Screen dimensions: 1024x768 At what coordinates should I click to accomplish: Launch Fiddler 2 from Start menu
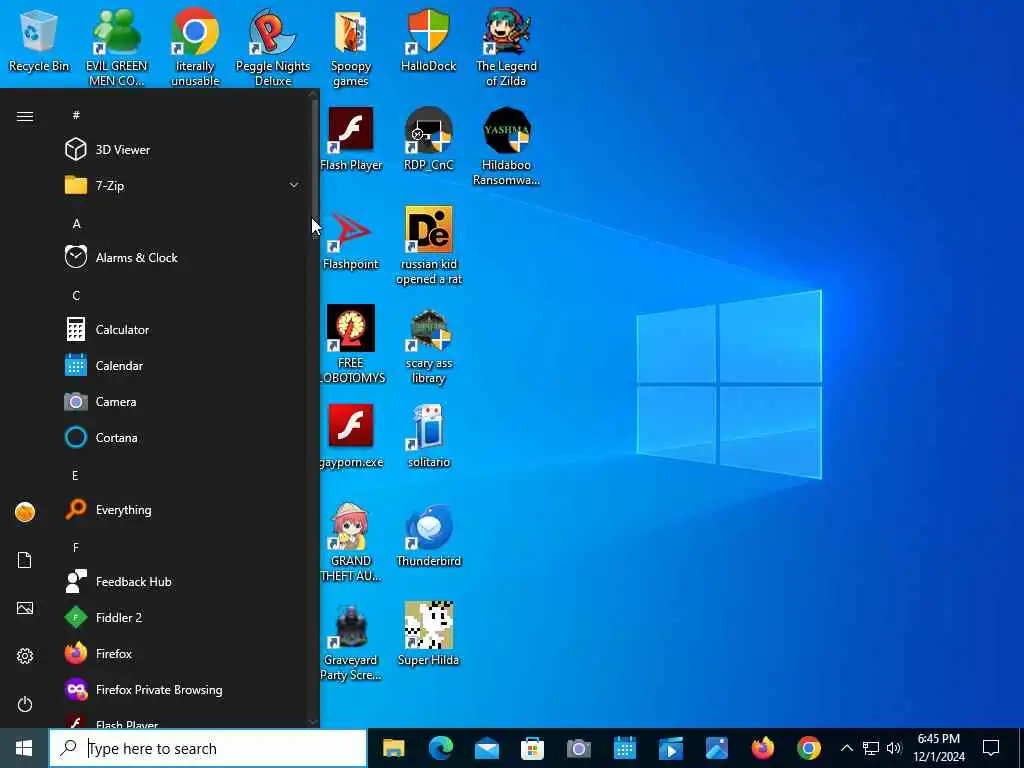pos(183,617)
